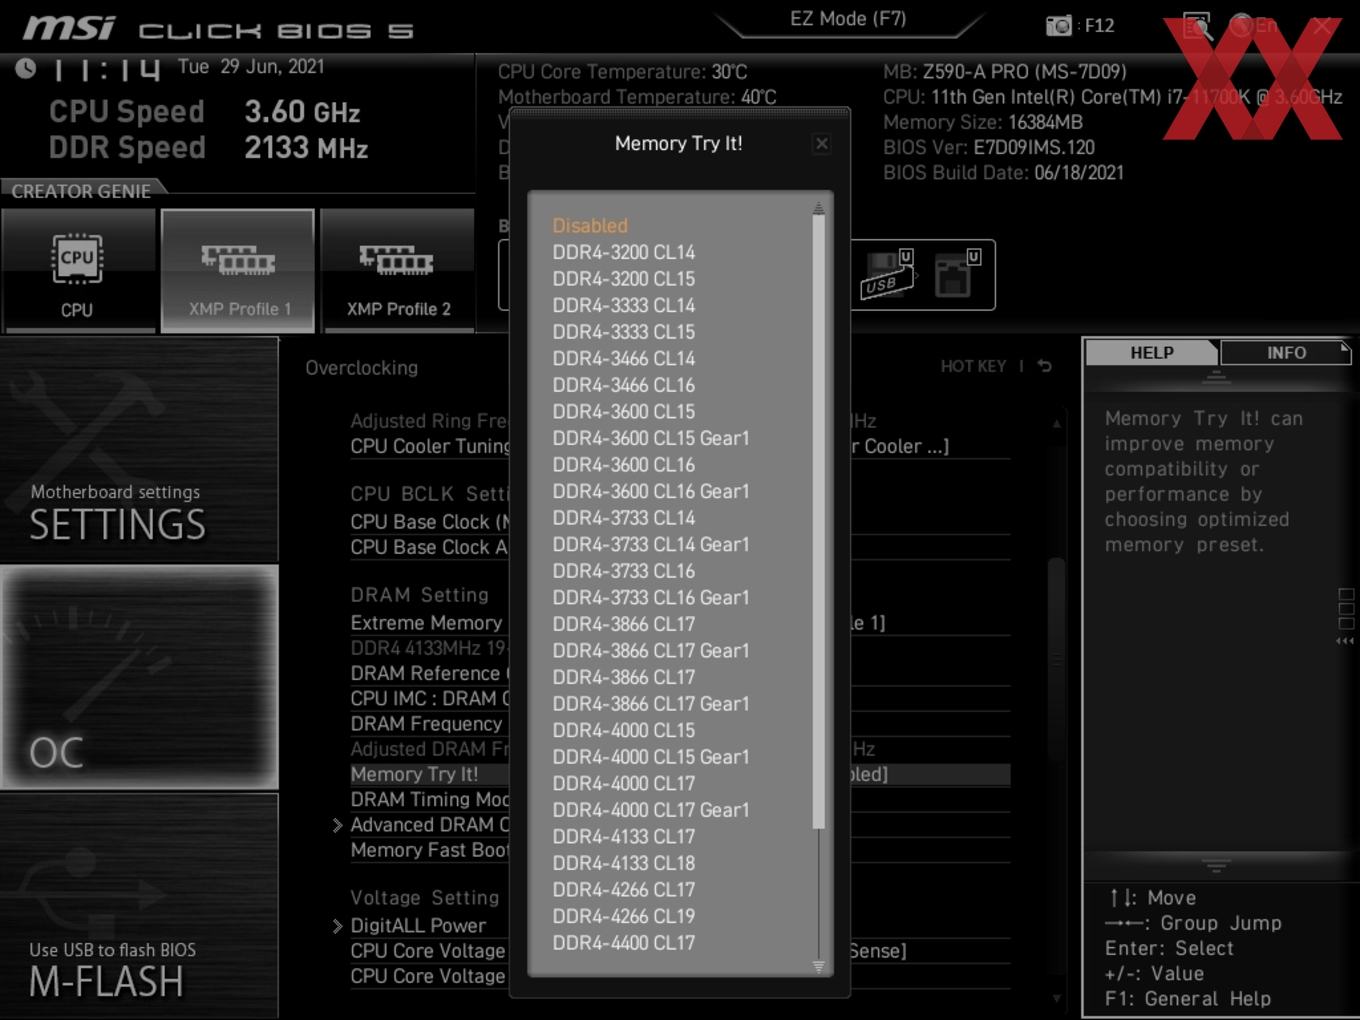The height and width of the screenshot is (1020, 1360).
Task: Choose DDR4-3466 CL14 preset
Action: tap(624, 358)
